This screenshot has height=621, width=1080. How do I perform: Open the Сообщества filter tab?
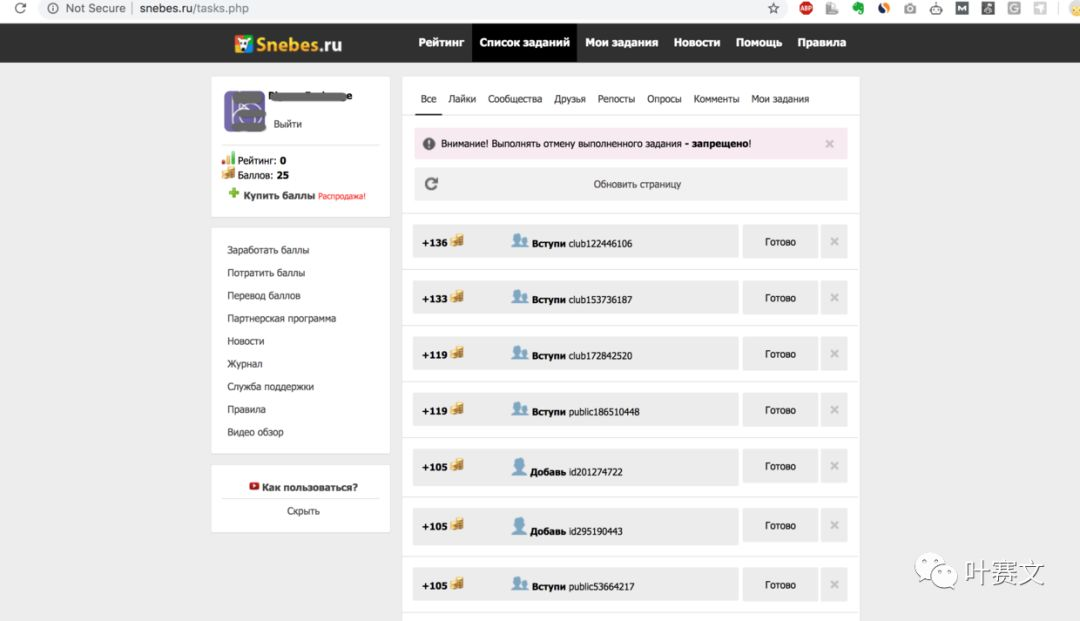point(515,99)
